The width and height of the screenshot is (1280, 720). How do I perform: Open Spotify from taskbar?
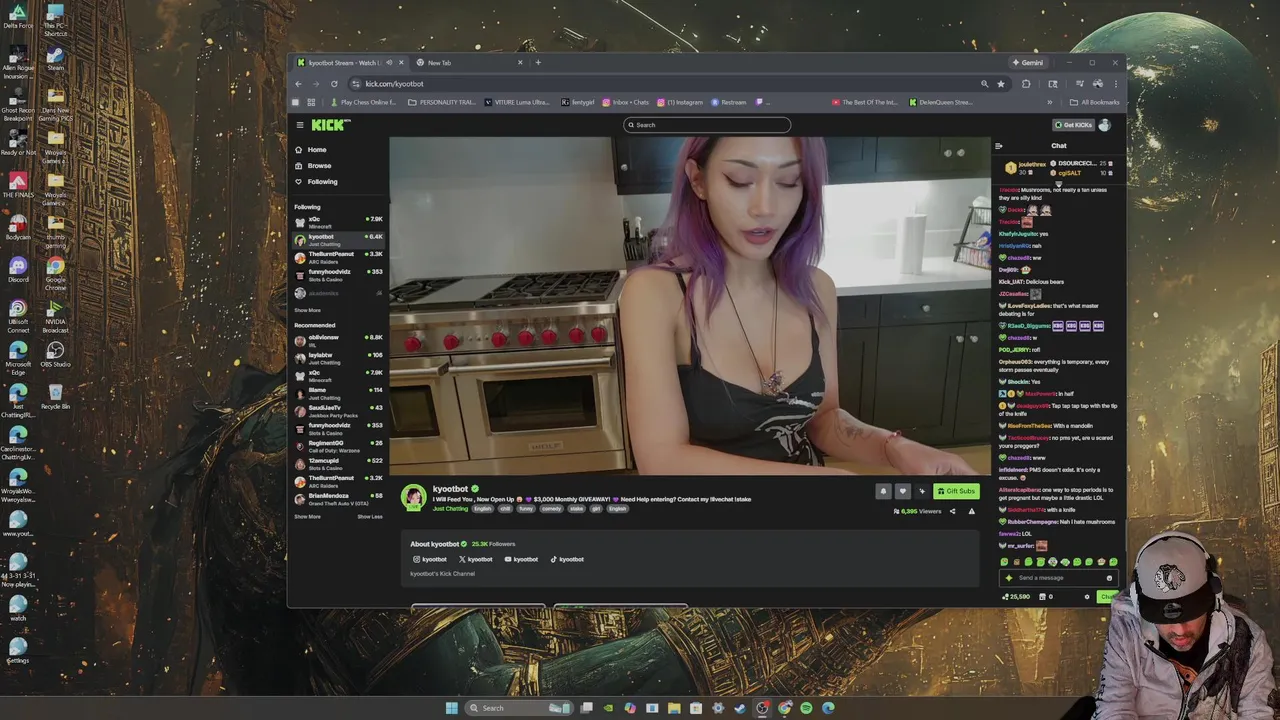click(806, 708)
